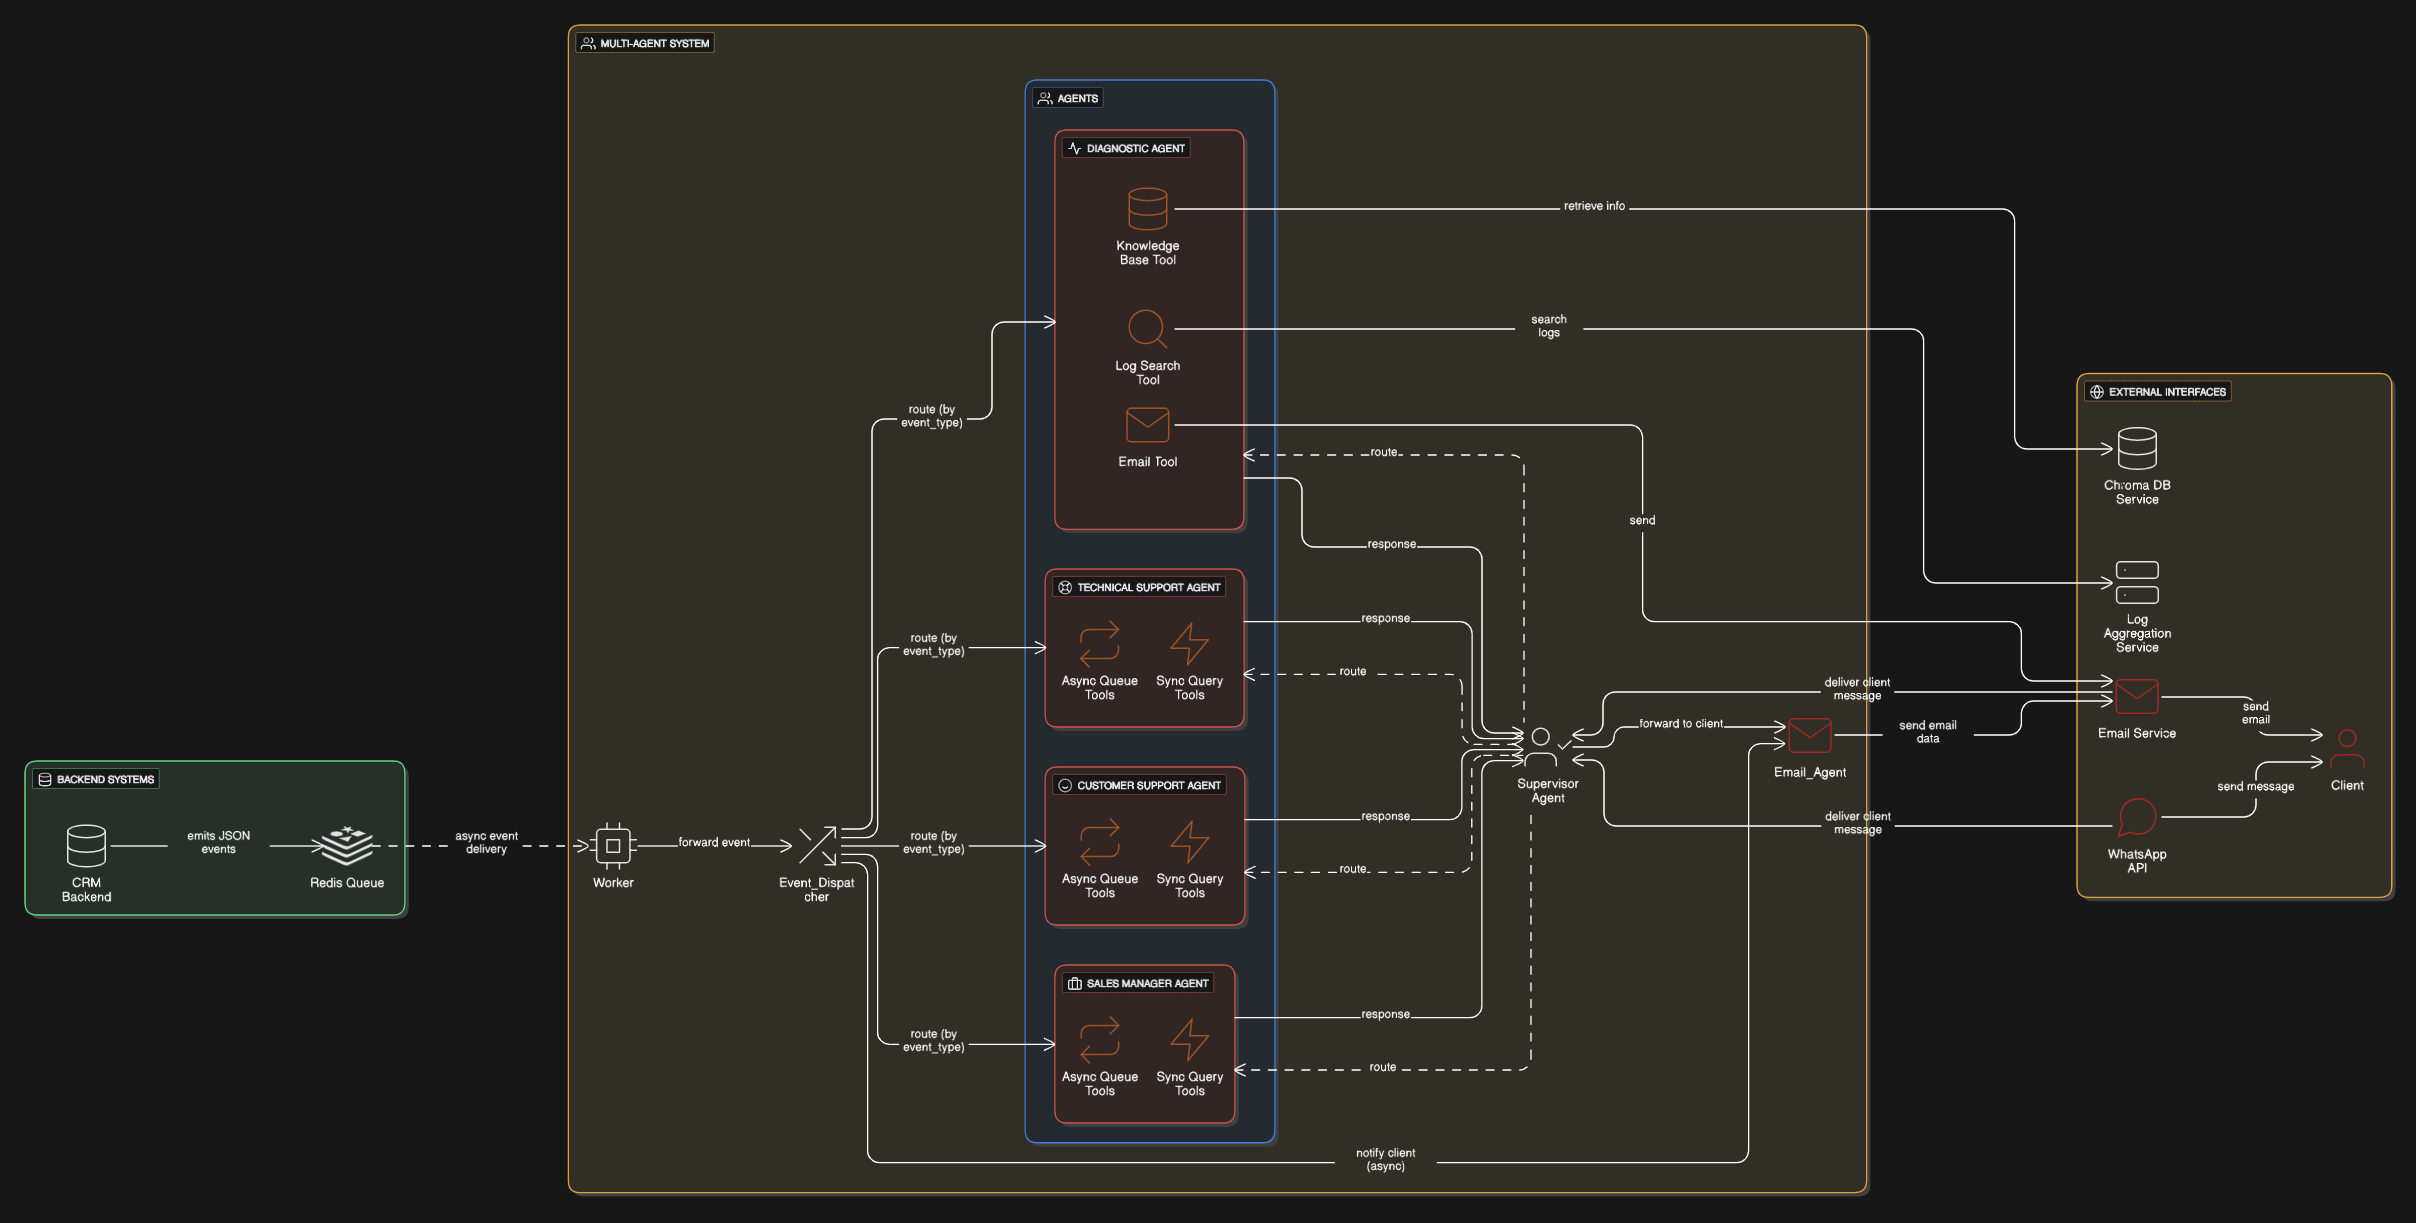Screen dimensions: 2416x1223
Task: Select the Diagnostic Agent group header
Action: click(1126, 148)
